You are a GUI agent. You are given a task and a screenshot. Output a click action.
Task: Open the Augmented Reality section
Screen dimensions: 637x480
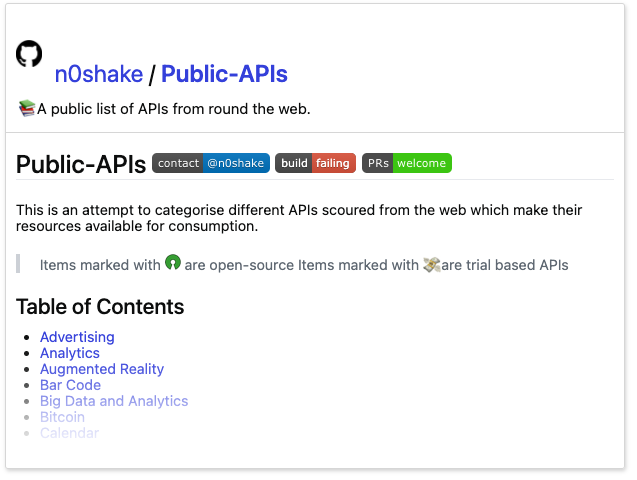pos(102,369)
